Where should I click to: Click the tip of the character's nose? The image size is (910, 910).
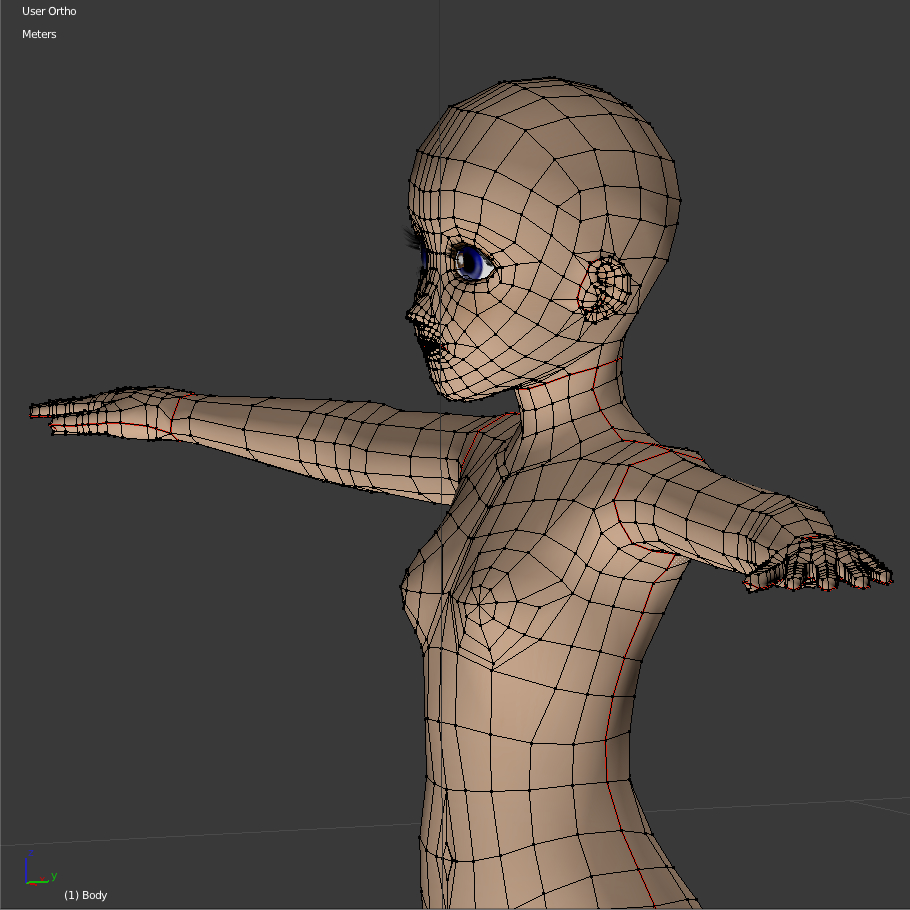click(x=410, y=317)
